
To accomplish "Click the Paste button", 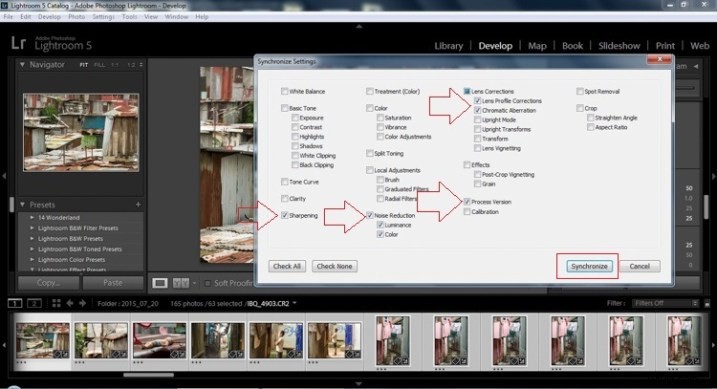I will point(112,283).
